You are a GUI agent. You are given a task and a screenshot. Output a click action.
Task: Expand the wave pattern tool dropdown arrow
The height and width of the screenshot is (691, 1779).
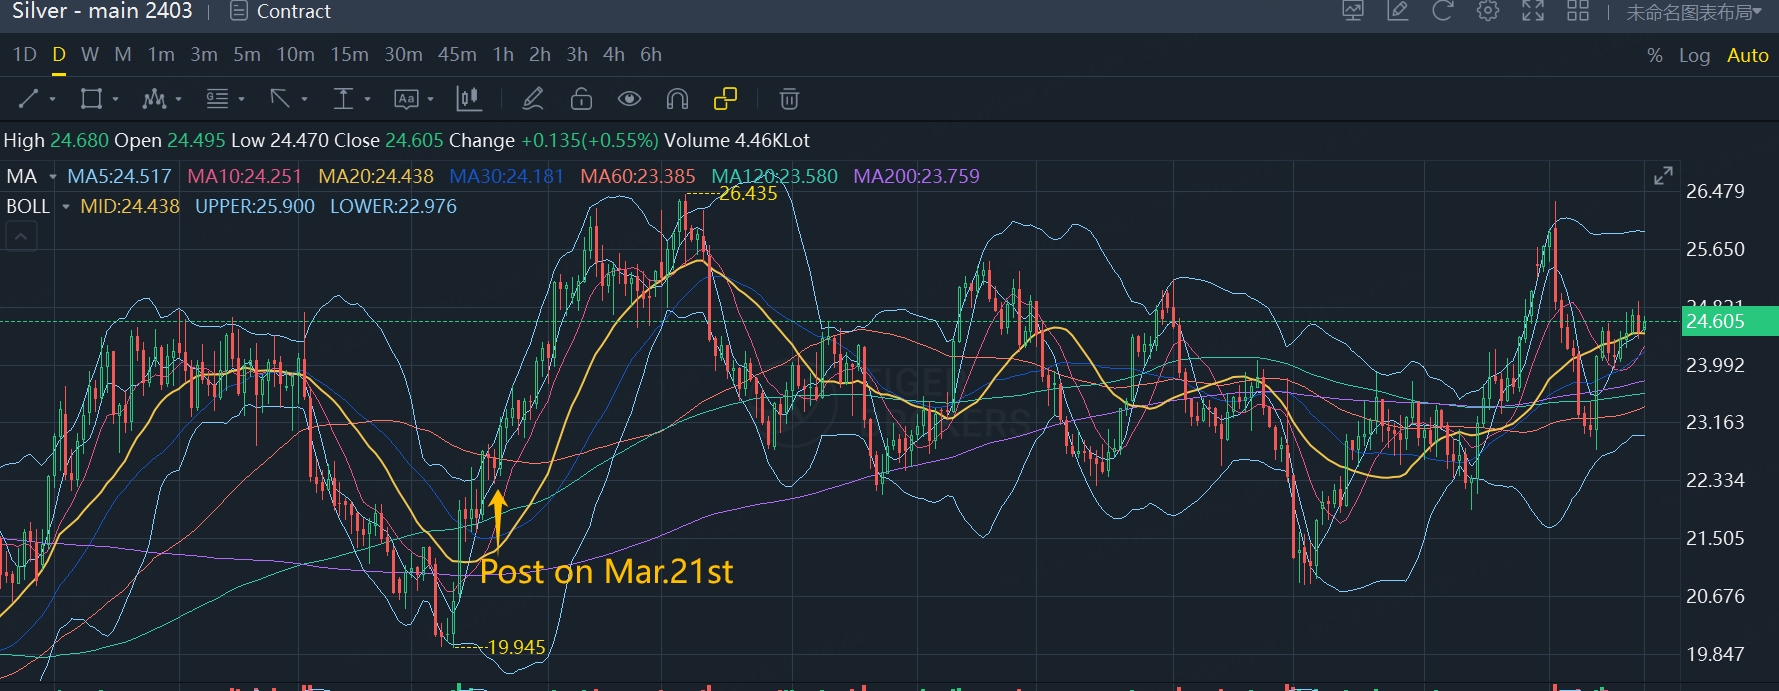pos(178,100)
